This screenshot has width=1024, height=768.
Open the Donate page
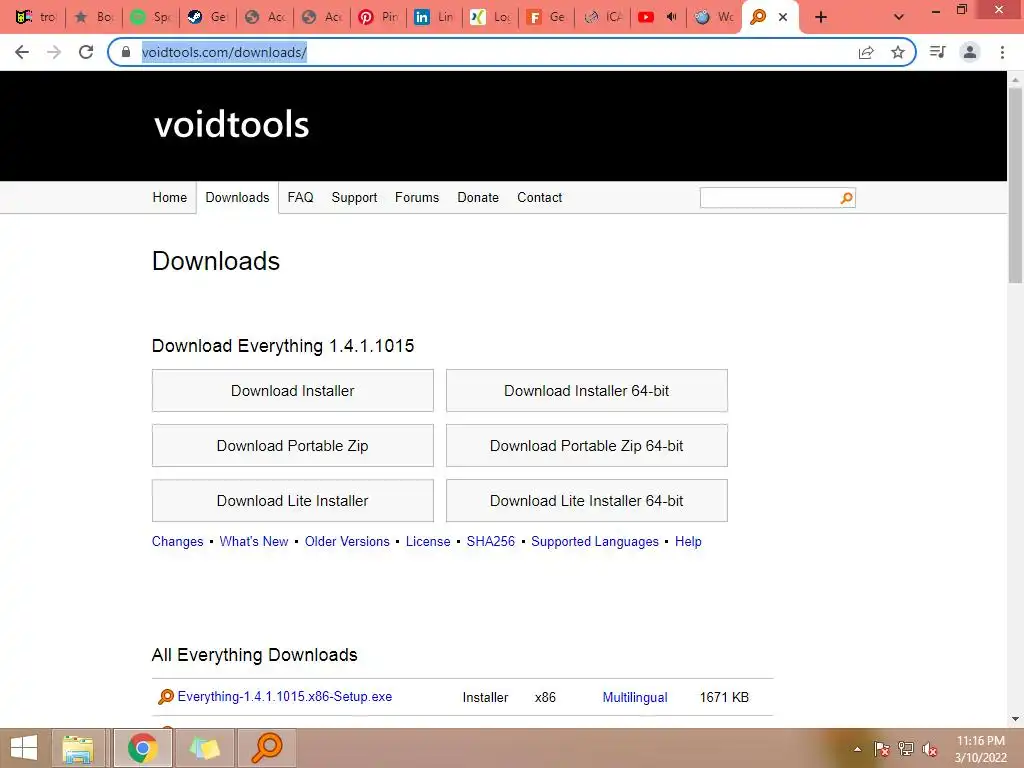478,197
